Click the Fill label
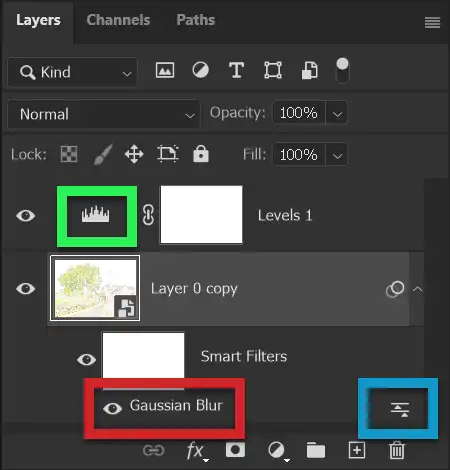This screenshot has height=470, width=450. [x=254, y=154]
